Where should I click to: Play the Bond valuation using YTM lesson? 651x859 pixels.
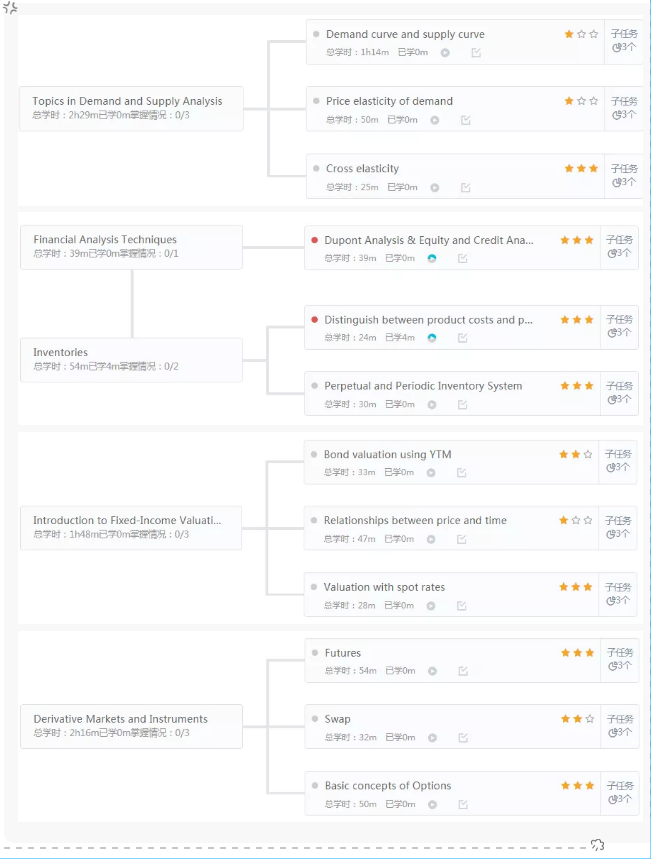[432, 472]
